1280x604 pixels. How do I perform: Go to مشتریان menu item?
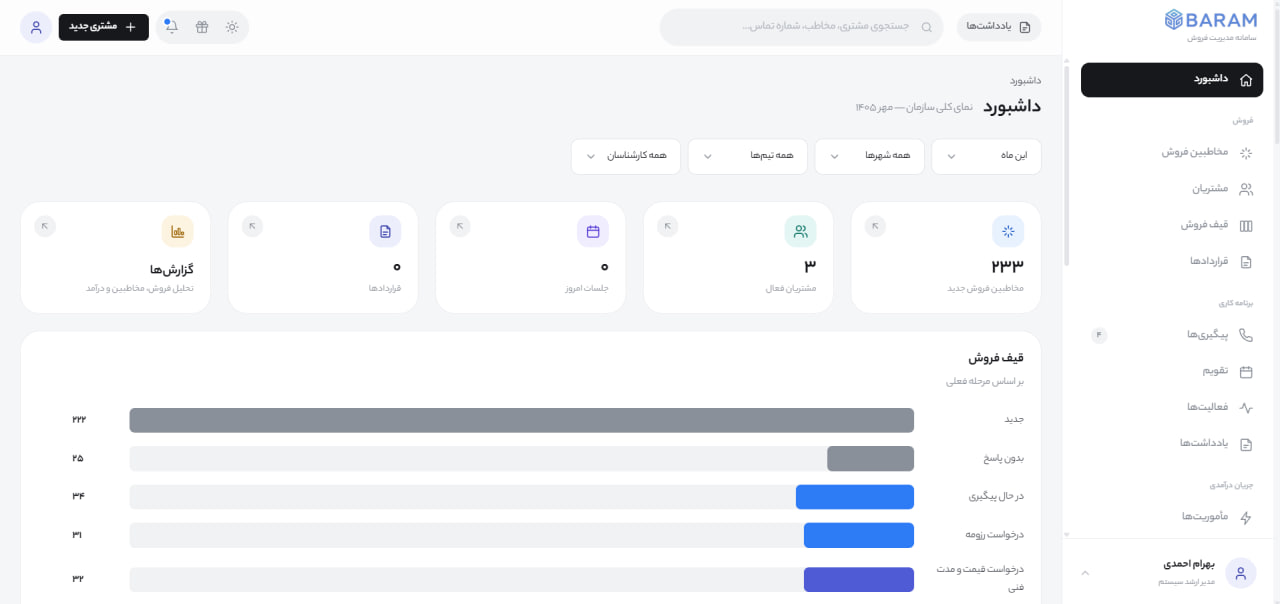[x=1172, y=189]
